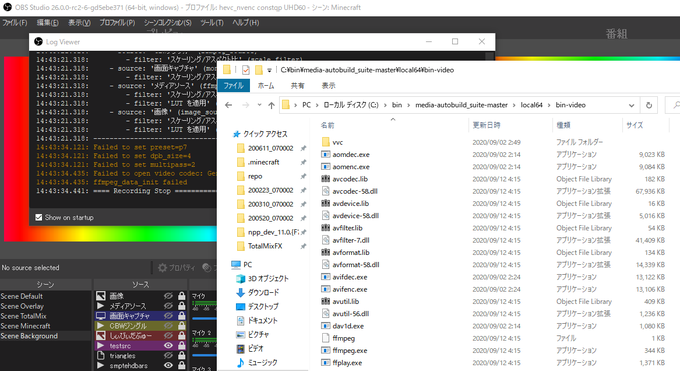Expand the chevron after PC in address bar
680x371 pixels.
317,105
